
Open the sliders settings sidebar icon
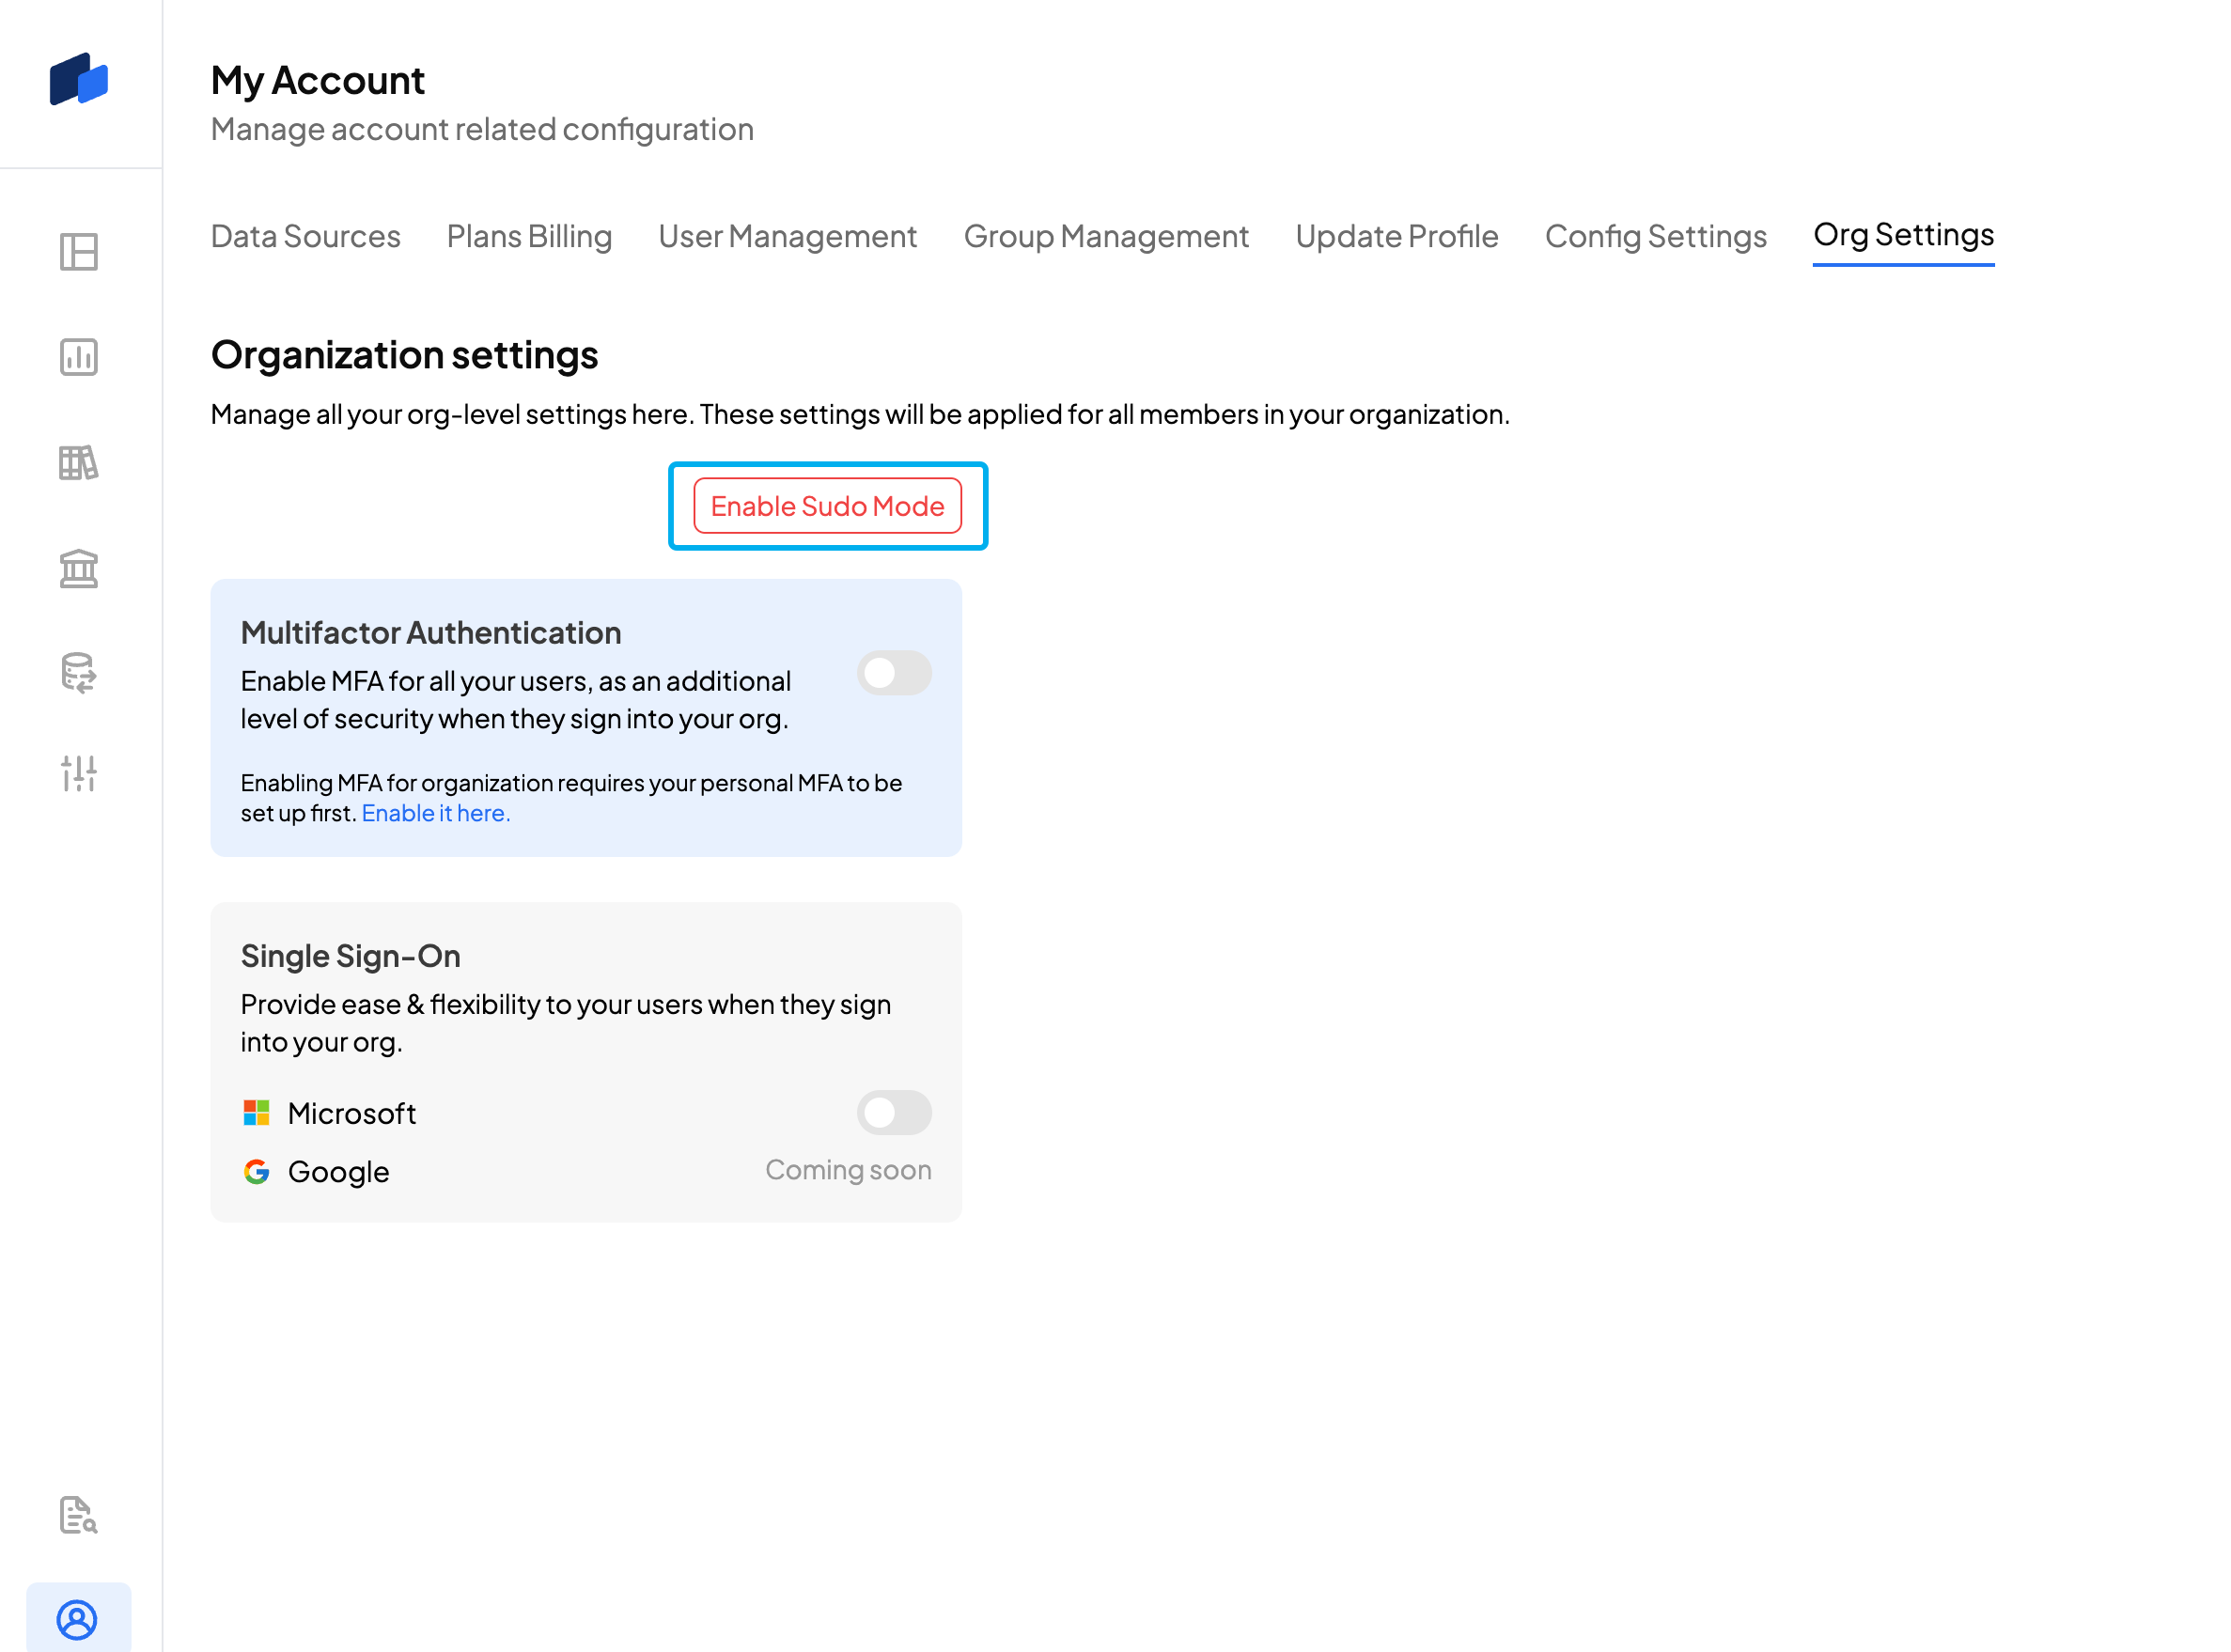point(79,774)
